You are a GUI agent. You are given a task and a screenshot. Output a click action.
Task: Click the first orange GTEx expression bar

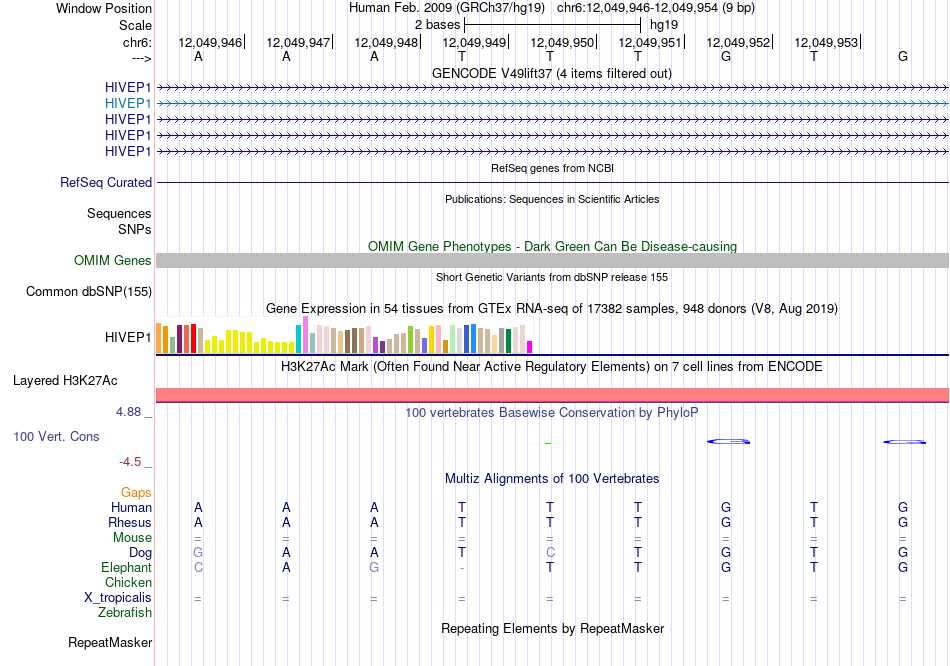(x=159, y=338)
